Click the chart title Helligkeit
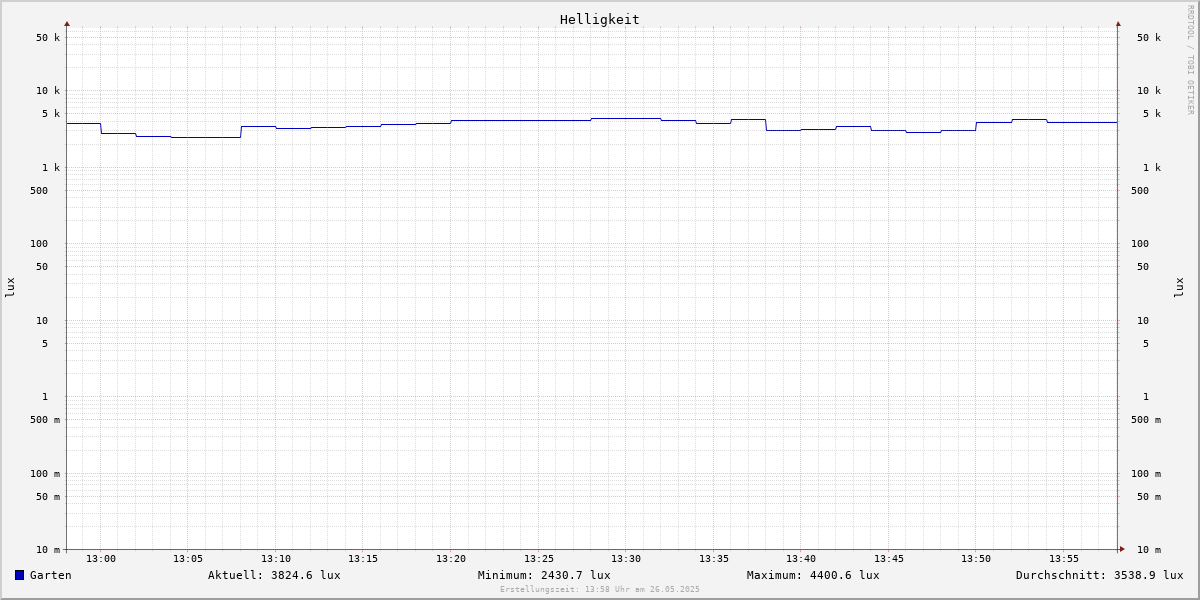 click(x=600, y=19)
